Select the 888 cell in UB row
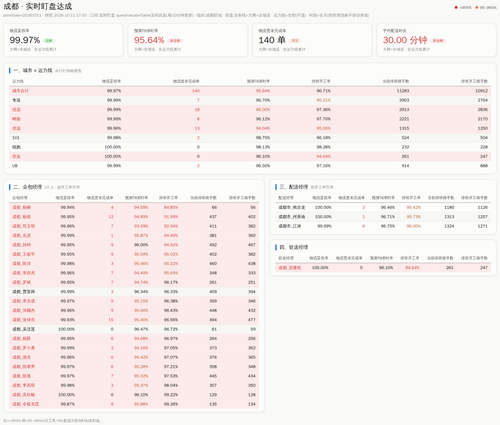Screen dimensions: 500x425 (484, 166)
